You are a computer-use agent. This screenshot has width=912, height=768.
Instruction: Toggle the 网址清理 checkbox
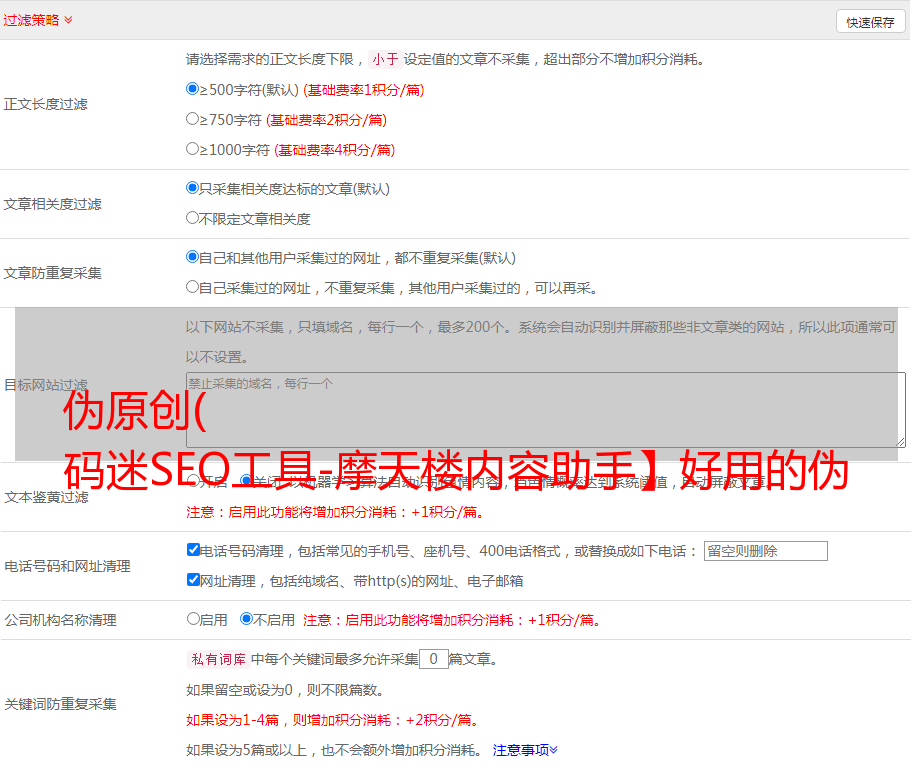(193, 579)
